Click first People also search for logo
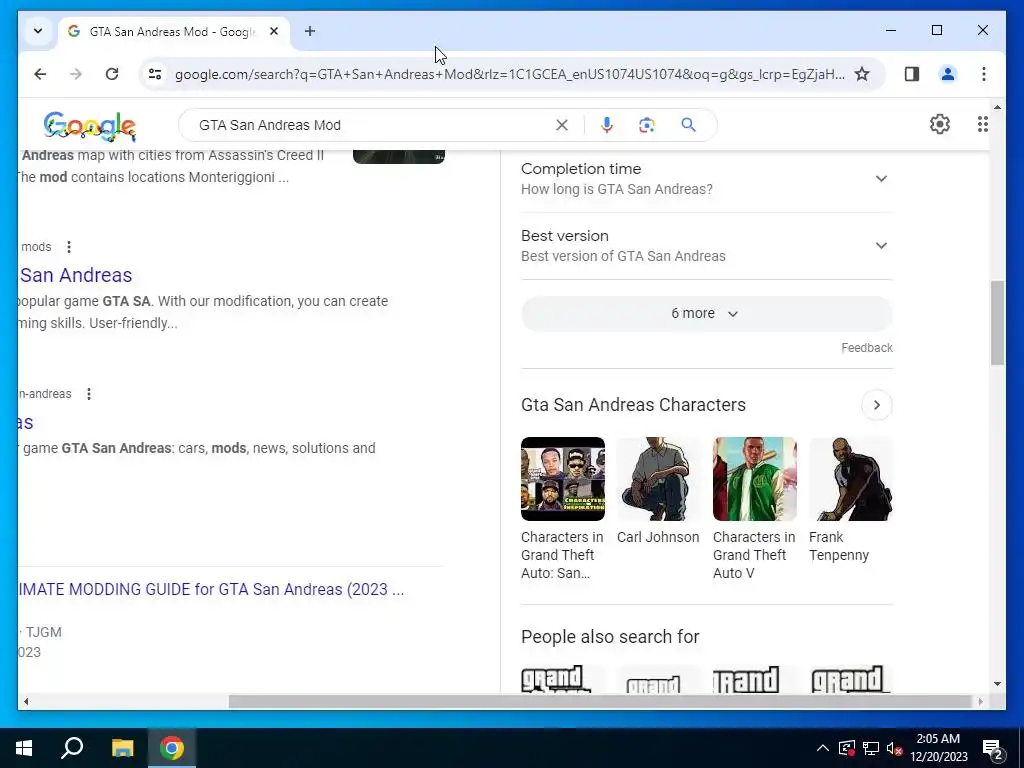 (563, 679)
